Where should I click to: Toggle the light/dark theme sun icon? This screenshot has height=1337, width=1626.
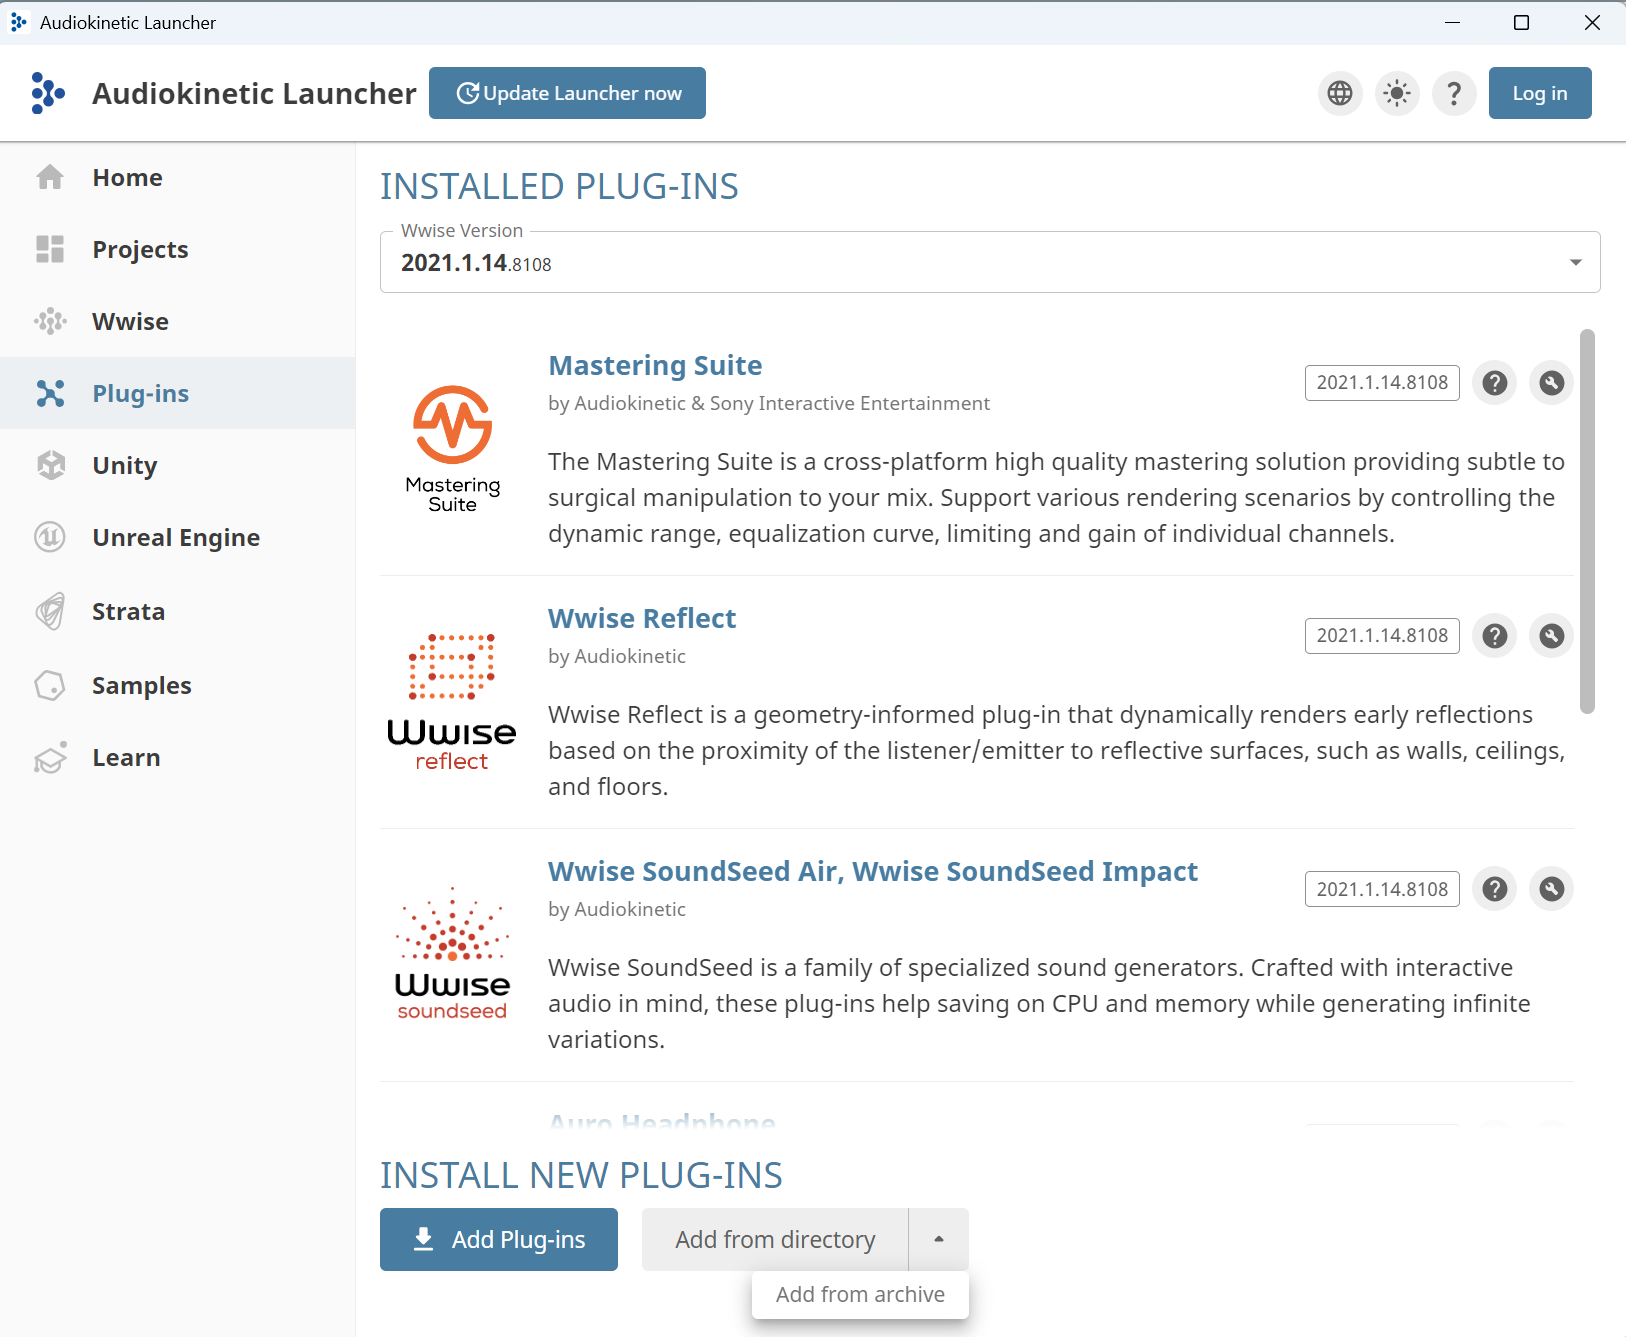click(x=1397, y=93)
